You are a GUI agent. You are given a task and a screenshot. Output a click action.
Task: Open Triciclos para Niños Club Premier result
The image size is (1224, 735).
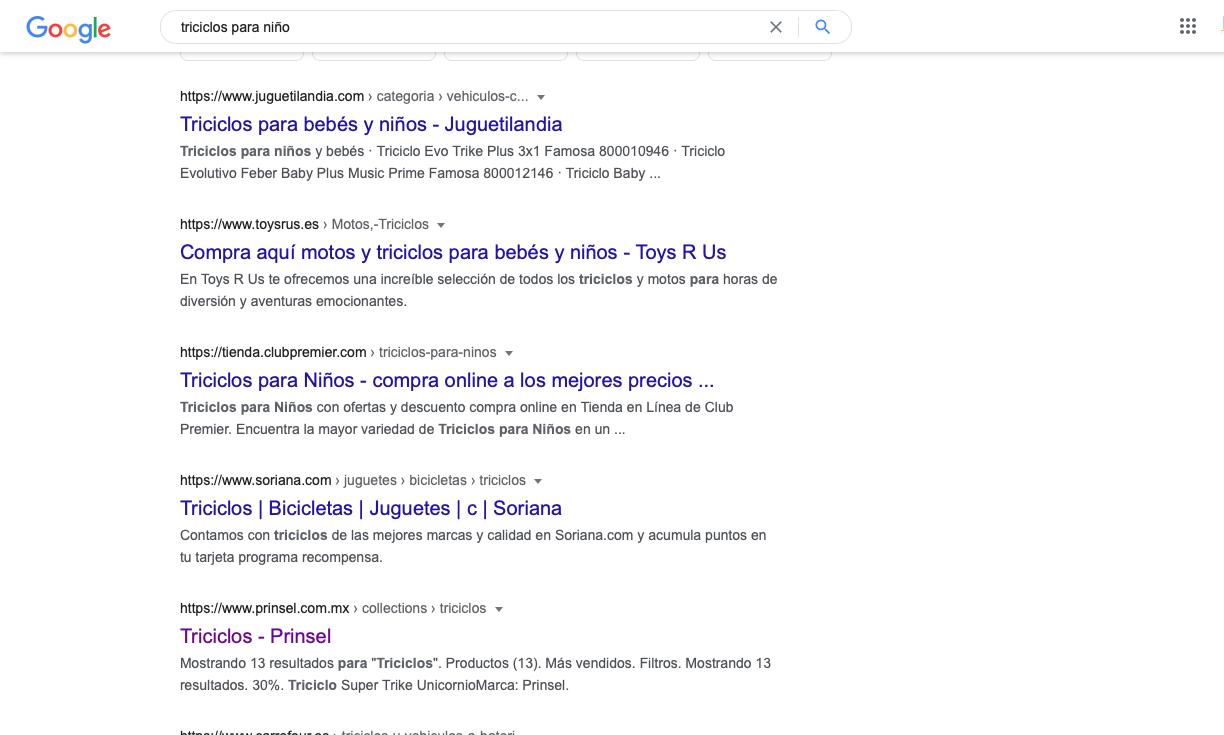447,380
